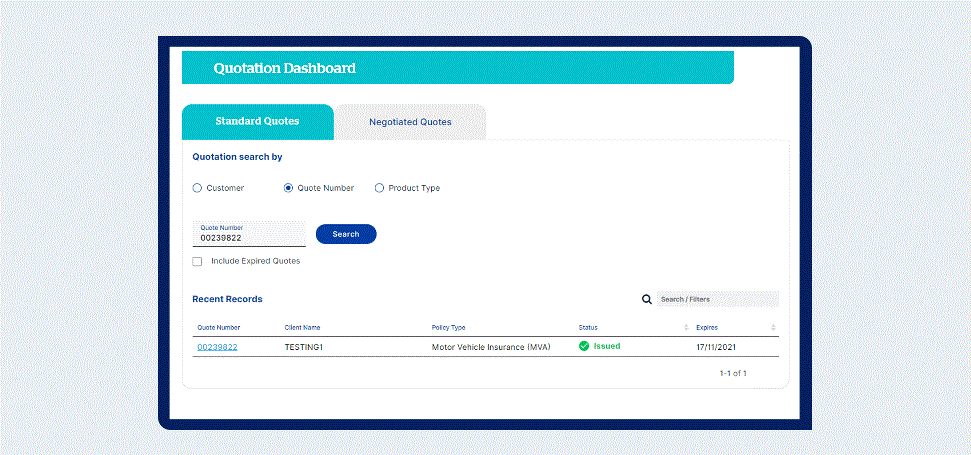This screenshot has width=971, height=455.
Task: Click the Status column header
Action: click(x=588, y=327)
